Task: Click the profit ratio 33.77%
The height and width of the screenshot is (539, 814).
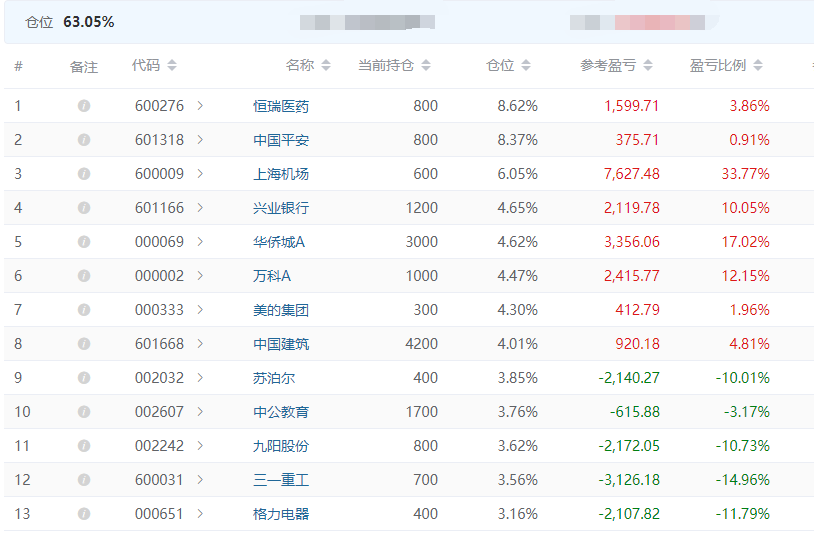Action: (x=745, y=174)
